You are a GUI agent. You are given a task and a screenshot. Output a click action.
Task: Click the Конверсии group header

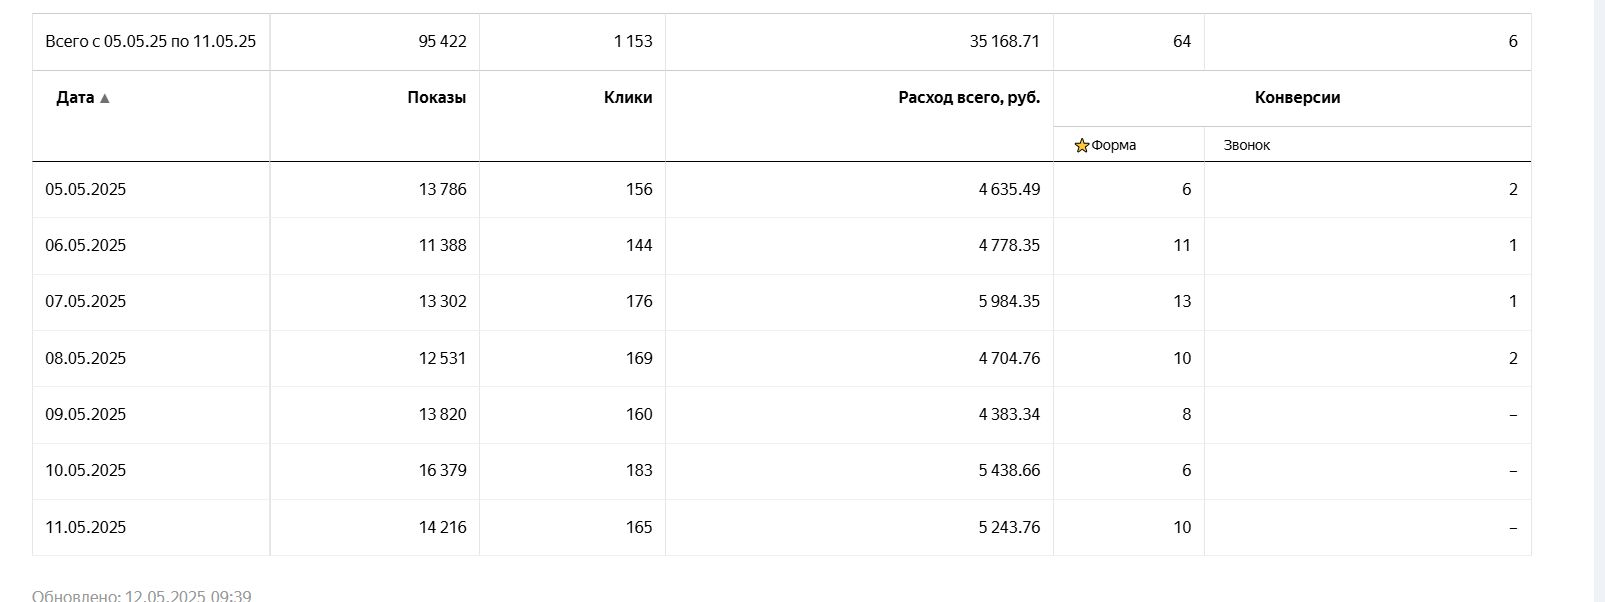click(1296, 97)
